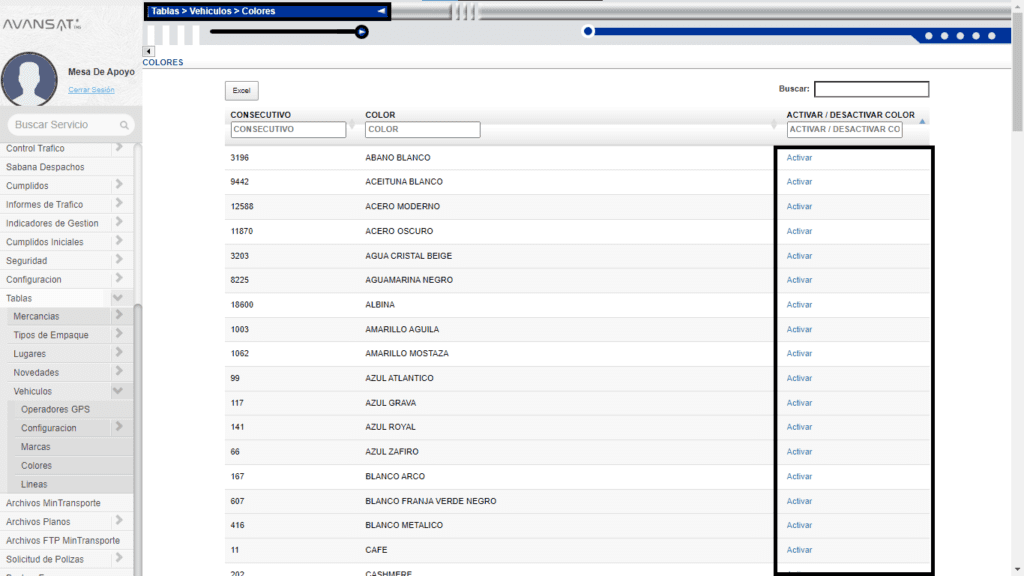Open the Marcas menu item
Screen dimensions: 1024x576
tap(36, 447)
